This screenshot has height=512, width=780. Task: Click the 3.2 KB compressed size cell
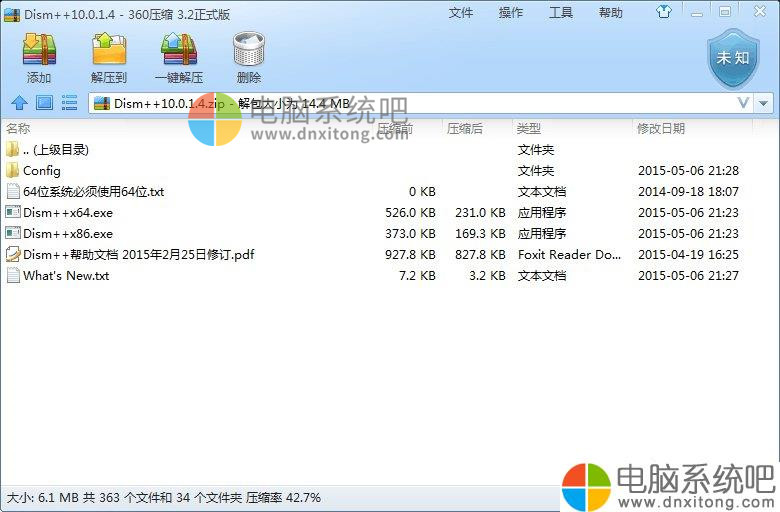487,276
